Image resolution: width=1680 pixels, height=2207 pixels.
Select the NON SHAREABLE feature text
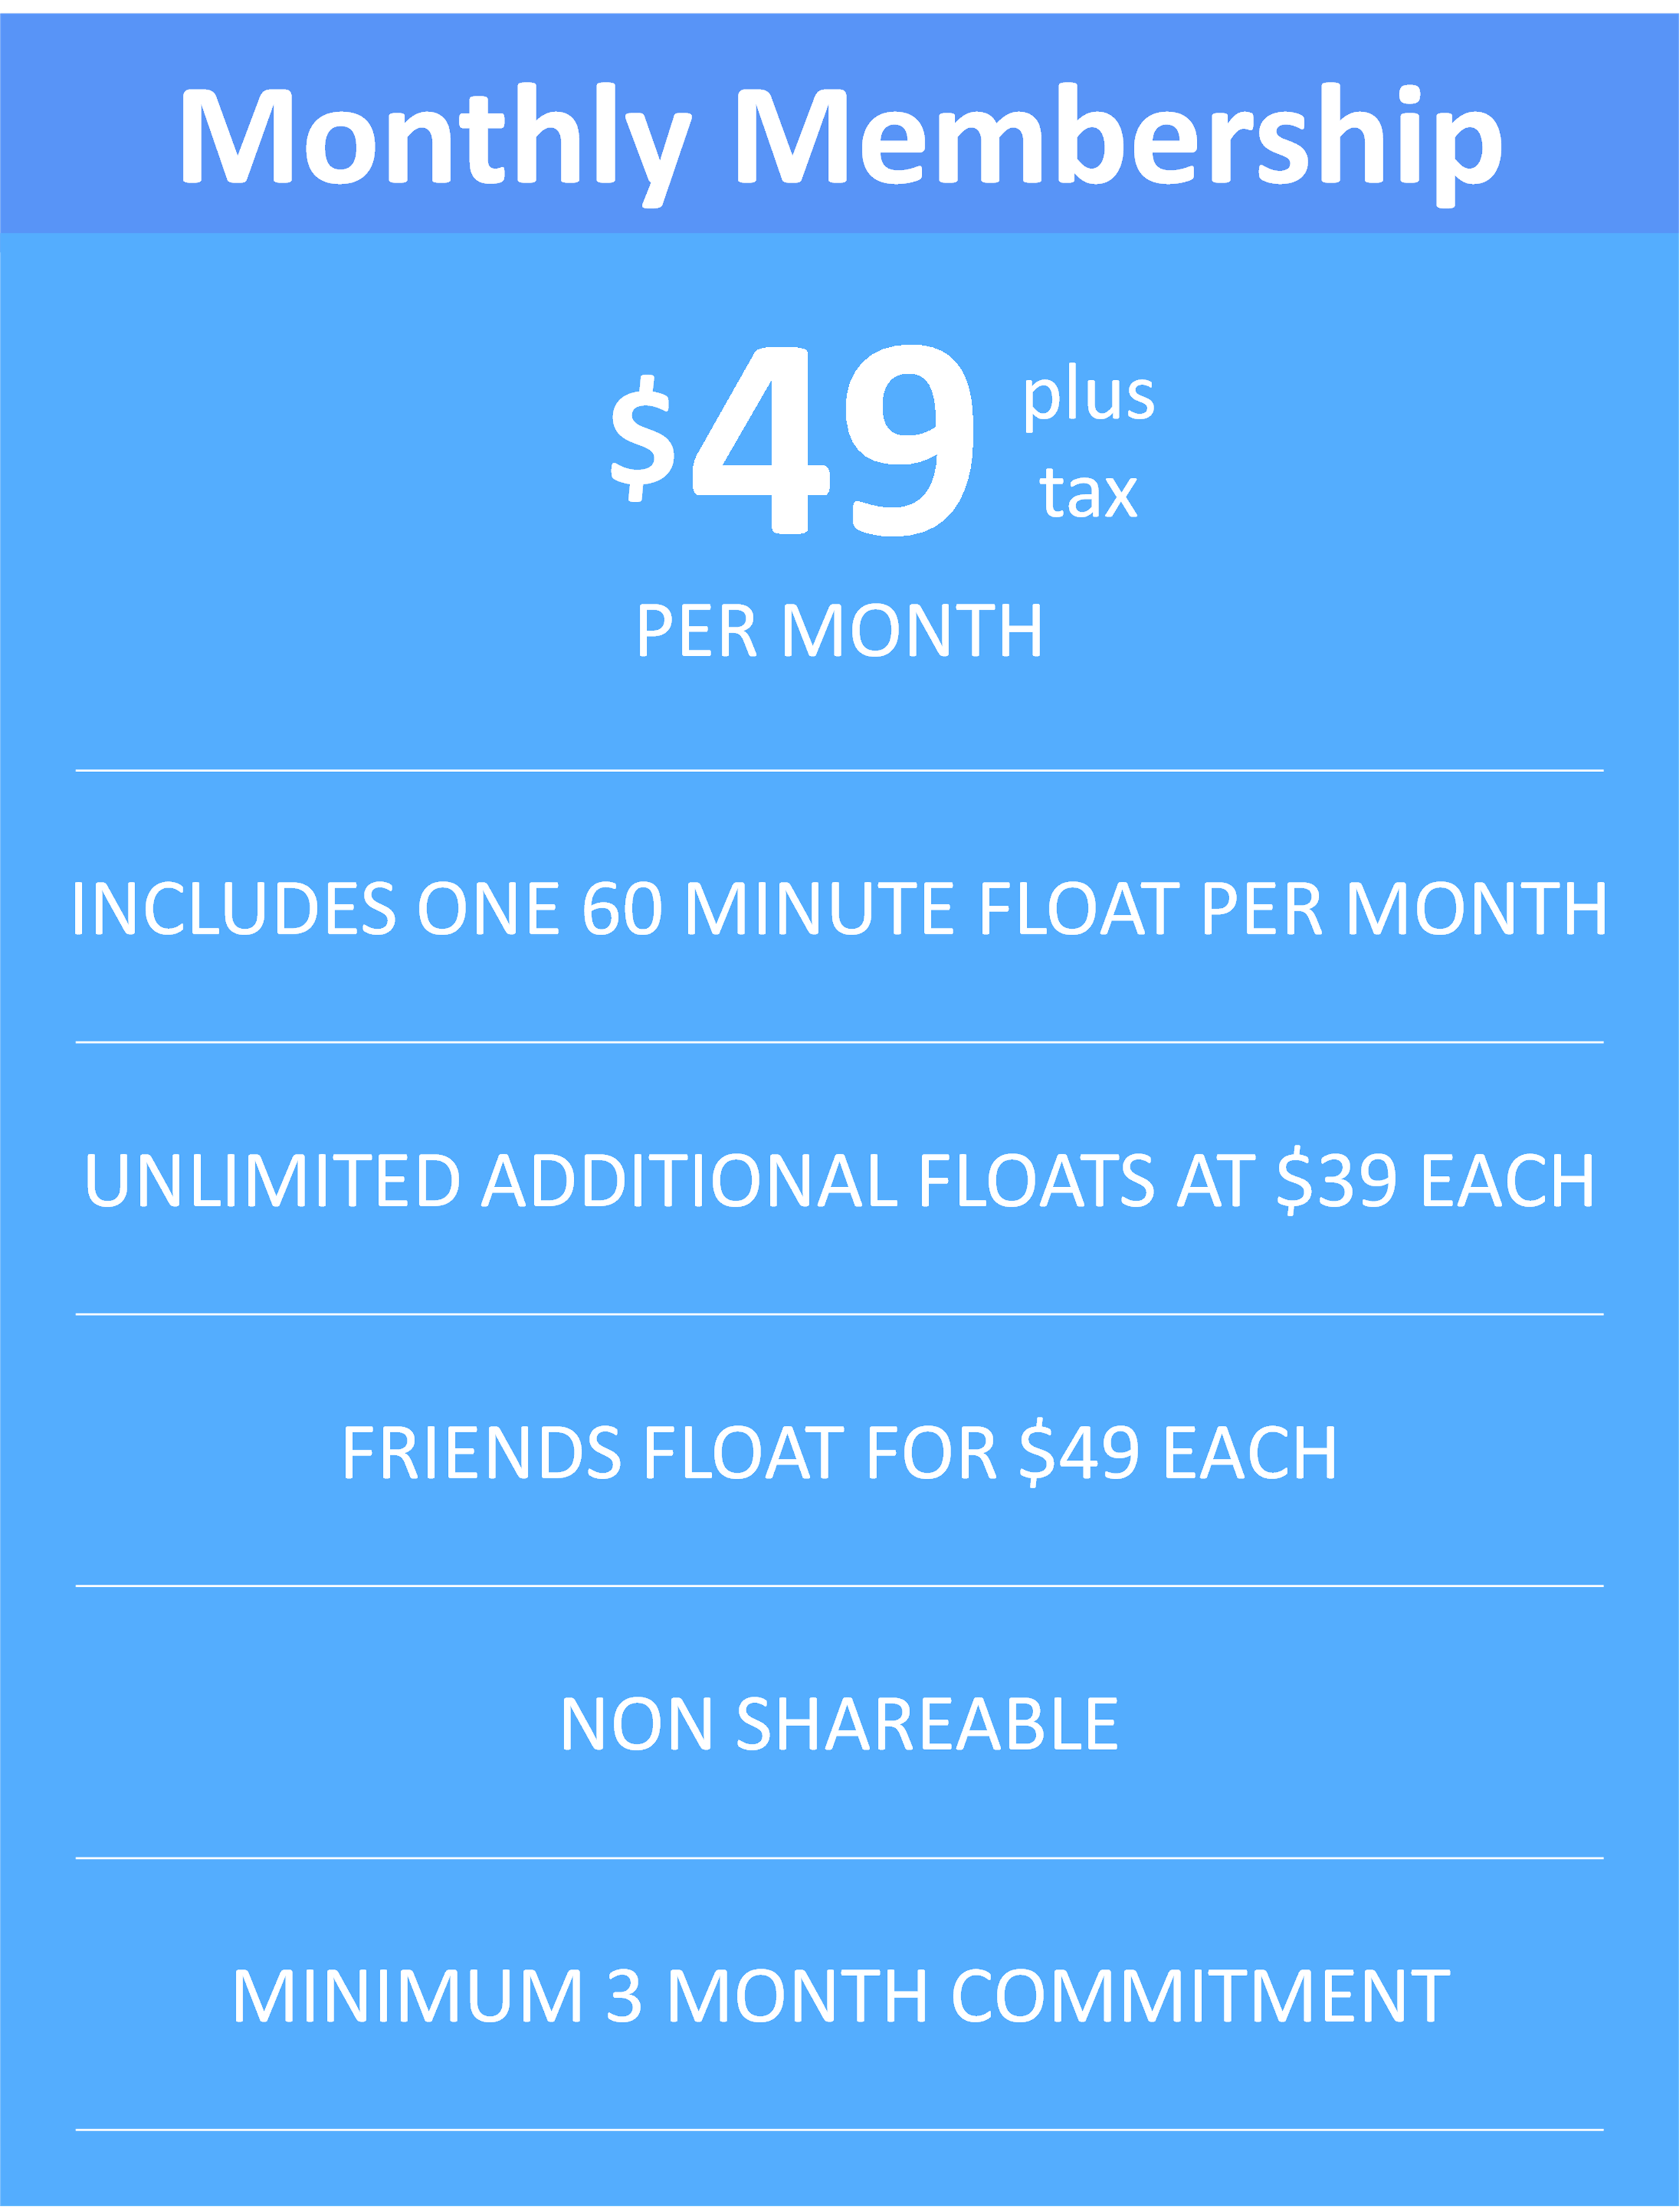pos(840,1725)
